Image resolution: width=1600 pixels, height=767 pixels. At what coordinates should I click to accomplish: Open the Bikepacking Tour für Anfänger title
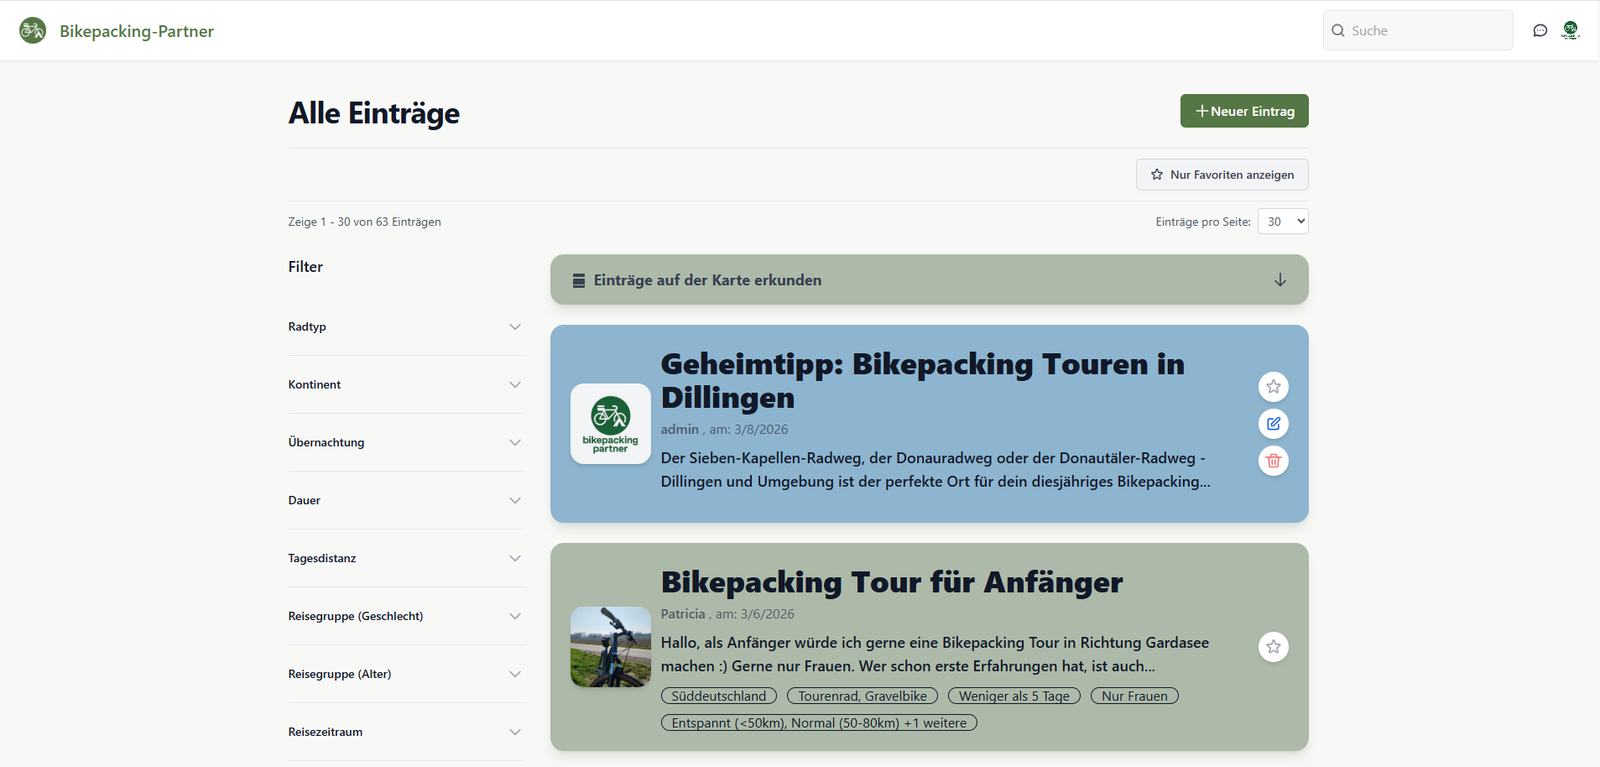(892, 582)
